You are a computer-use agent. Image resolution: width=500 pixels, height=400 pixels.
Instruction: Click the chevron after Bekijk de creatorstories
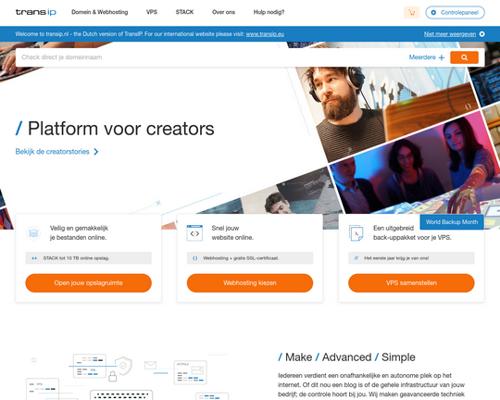coord(96,152)
